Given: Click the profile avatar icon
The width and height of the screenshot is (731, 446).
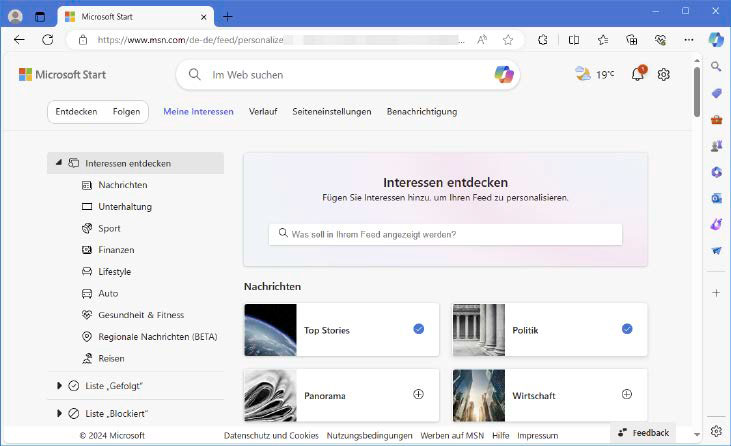Looking at the screenshot, I should 15,17.
